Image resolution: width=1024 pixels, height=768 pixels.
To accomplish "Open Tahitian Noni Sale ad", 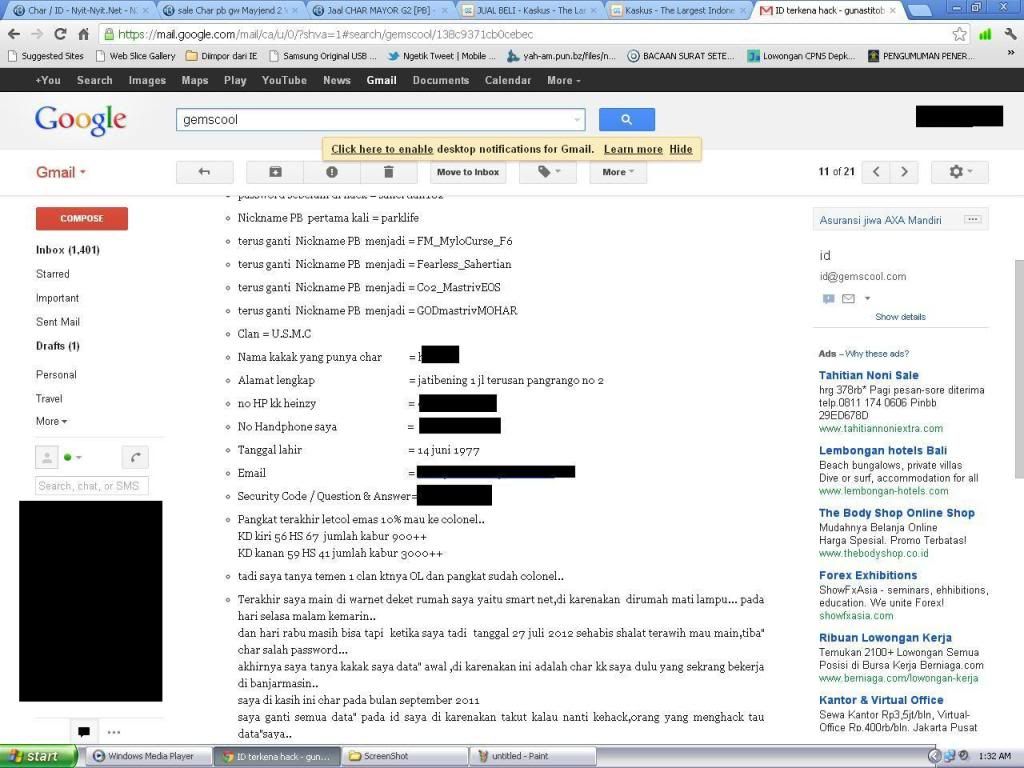I will (x=869, y=375).
